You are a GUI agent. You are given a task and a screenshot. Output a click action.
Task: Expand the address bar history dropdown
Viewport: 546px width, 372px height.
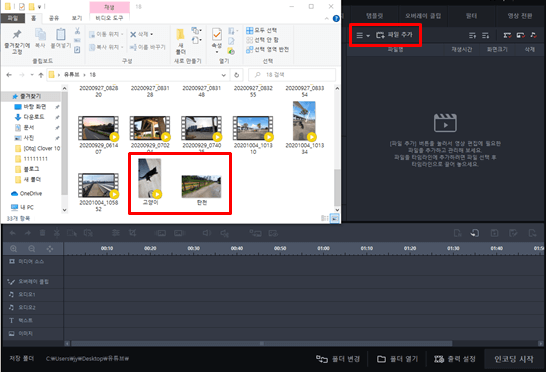[224, 75]
